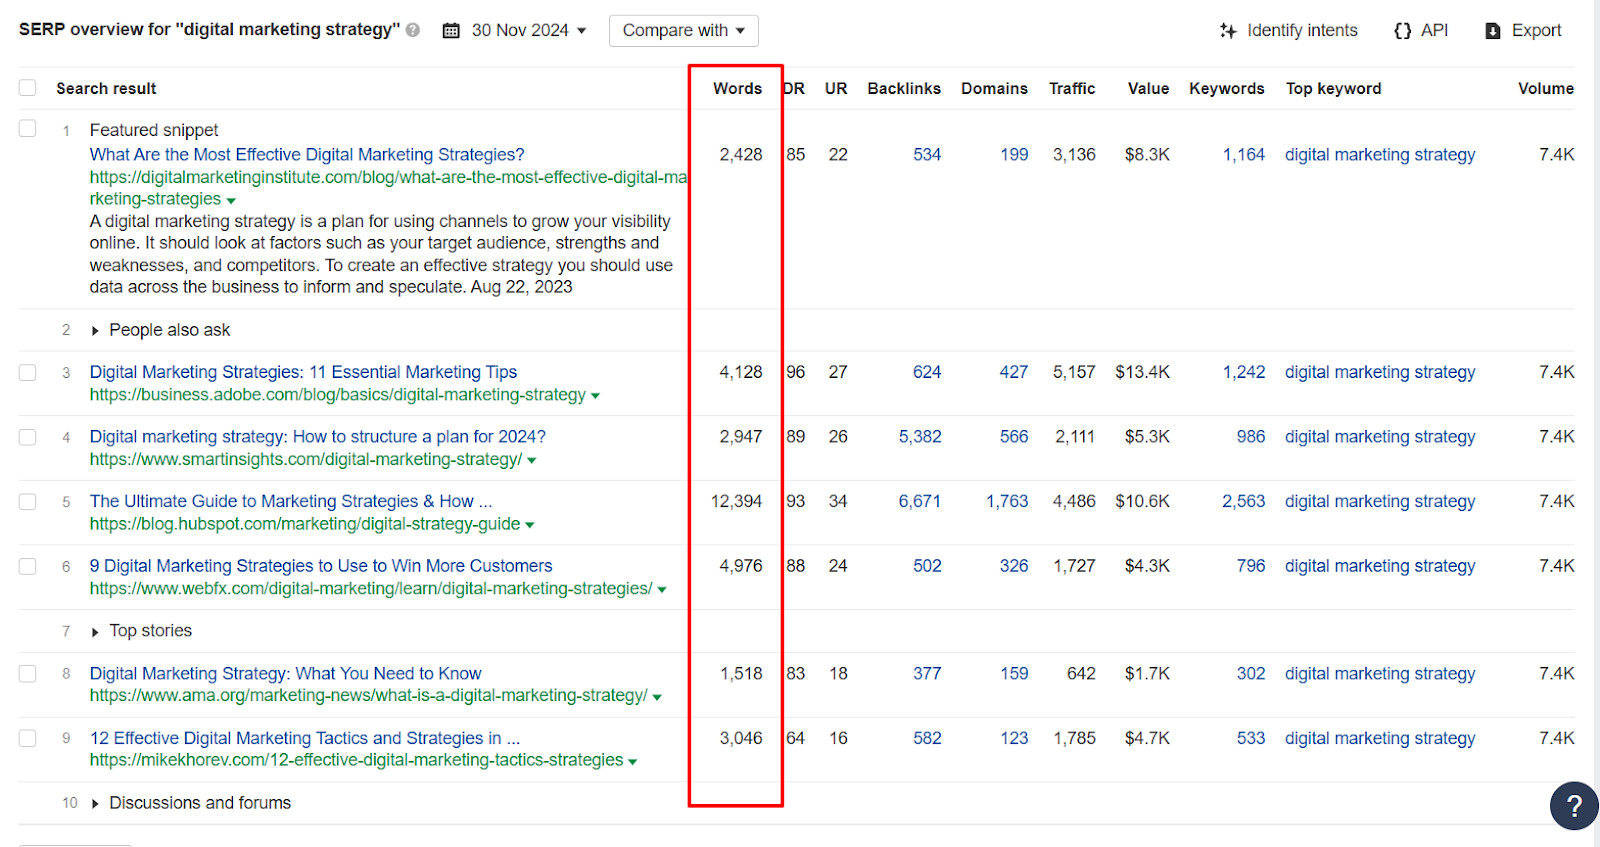This screenshot has width=1600, height=847.
Task: Open URL dropdown arrow for webfx.com link
Action: point(662,590)
